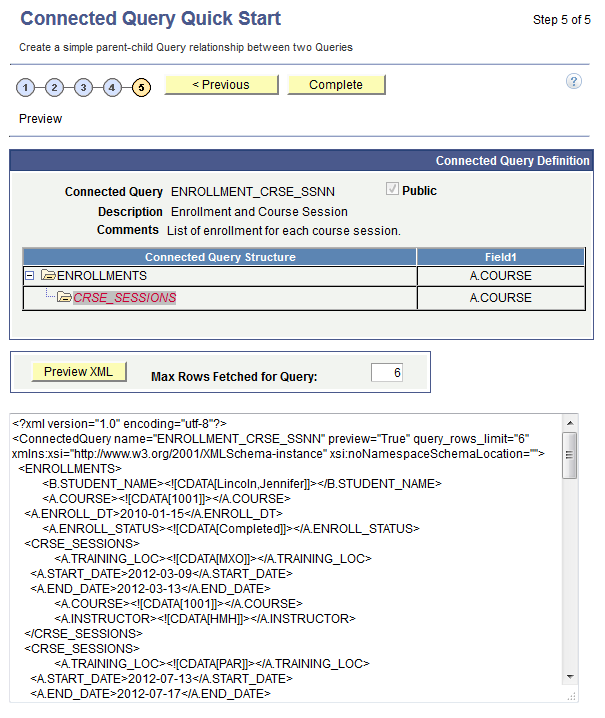The width and height of the screenshot is (605, 718).
Task: Click the help question mark icon
Action: click(x=574, y=81)
